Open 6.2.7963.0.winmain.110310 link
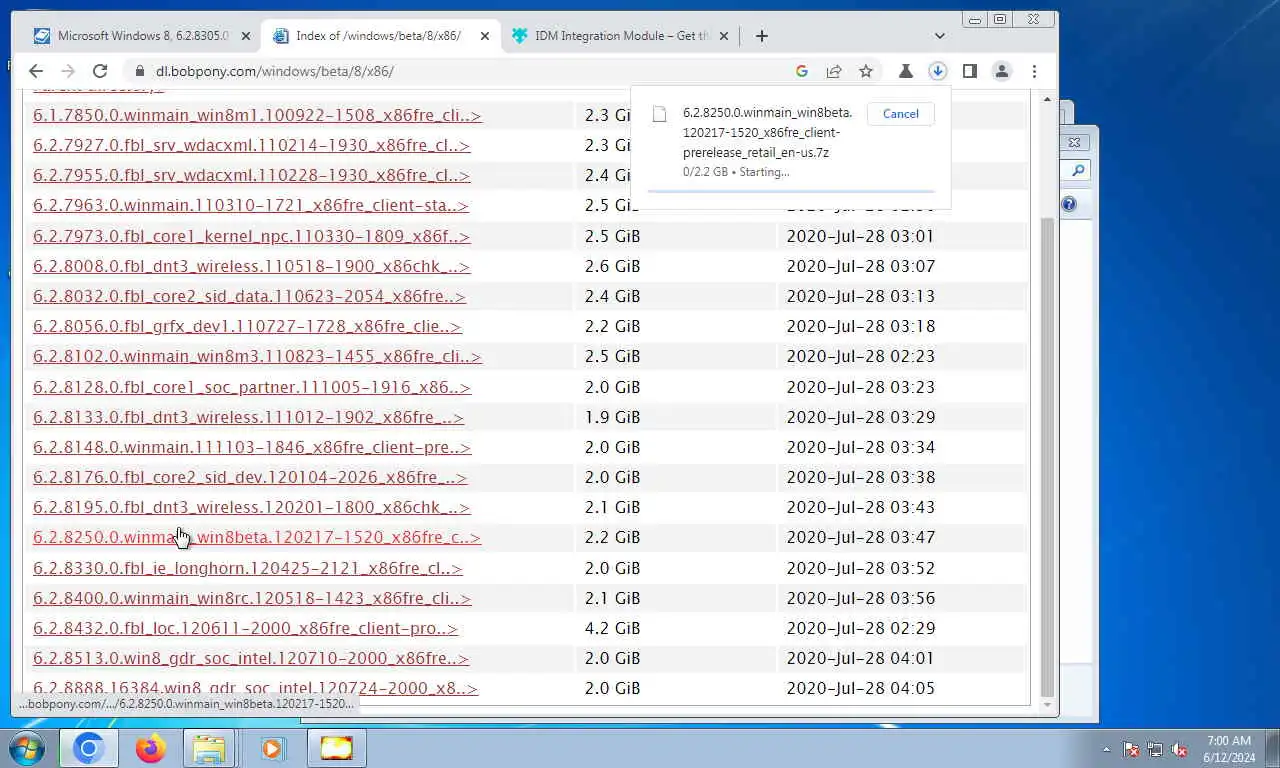 pyautogui.click(x=250, y=205)
